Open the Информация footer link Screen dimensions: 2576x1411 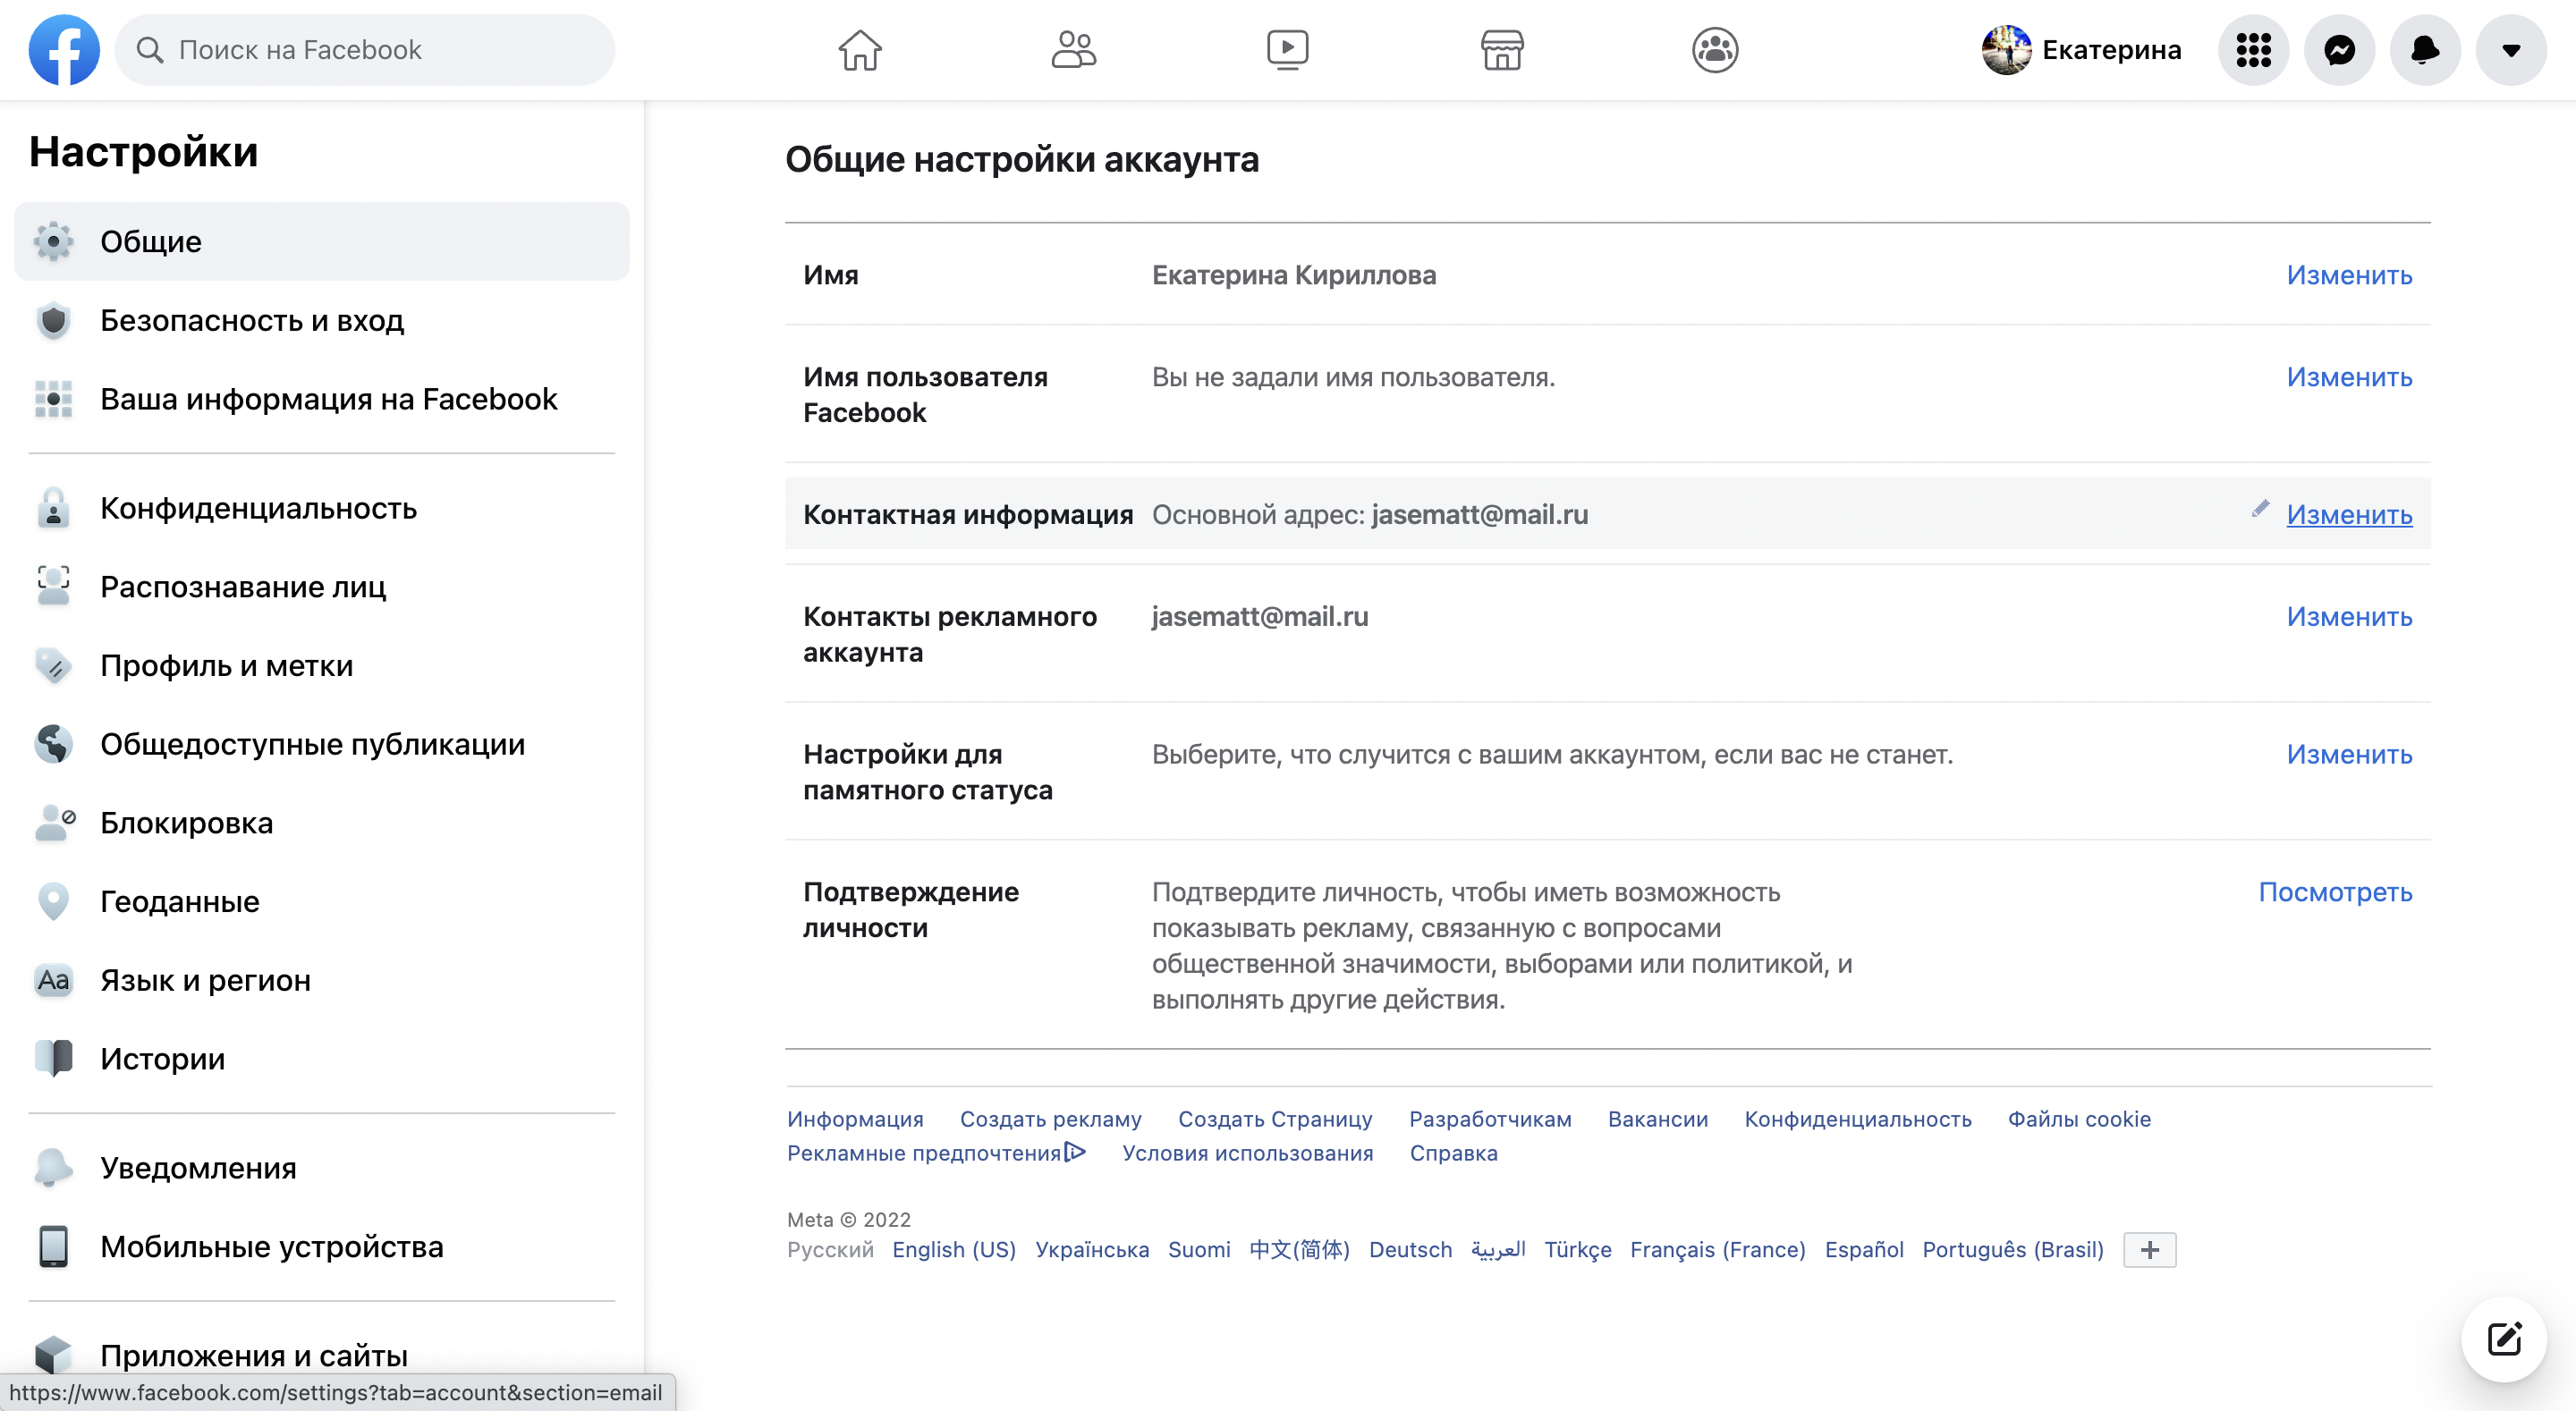pos(855,1119)
